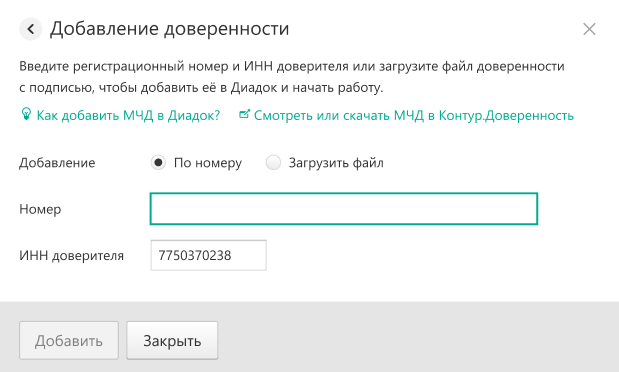Click the Добавление row label
This screenshot has height=372, width=619.
57,163
